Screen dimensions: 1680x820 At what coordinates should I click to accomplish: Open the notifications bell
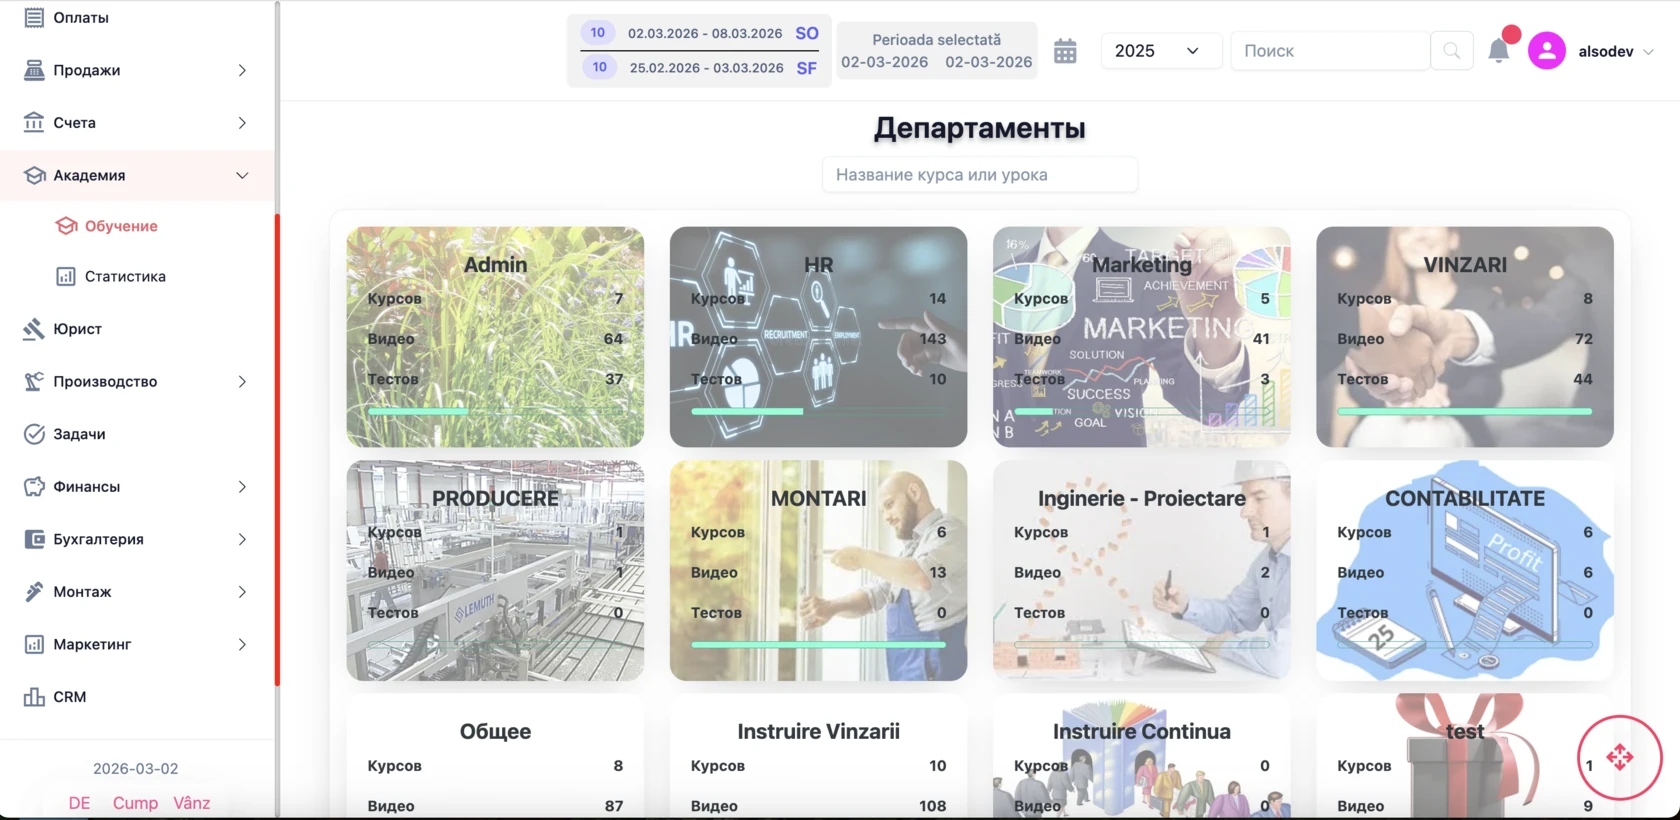[1498, 51]
